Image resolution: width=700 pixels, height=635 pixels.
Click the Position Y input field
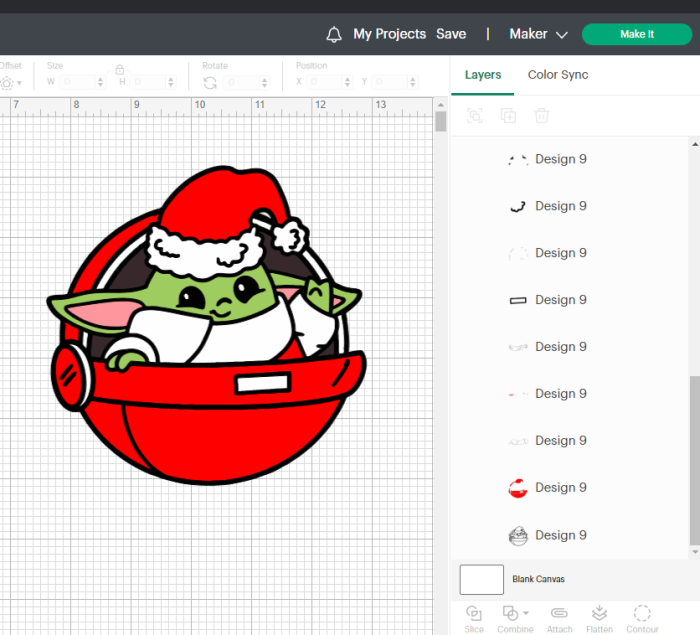point(391,82)
